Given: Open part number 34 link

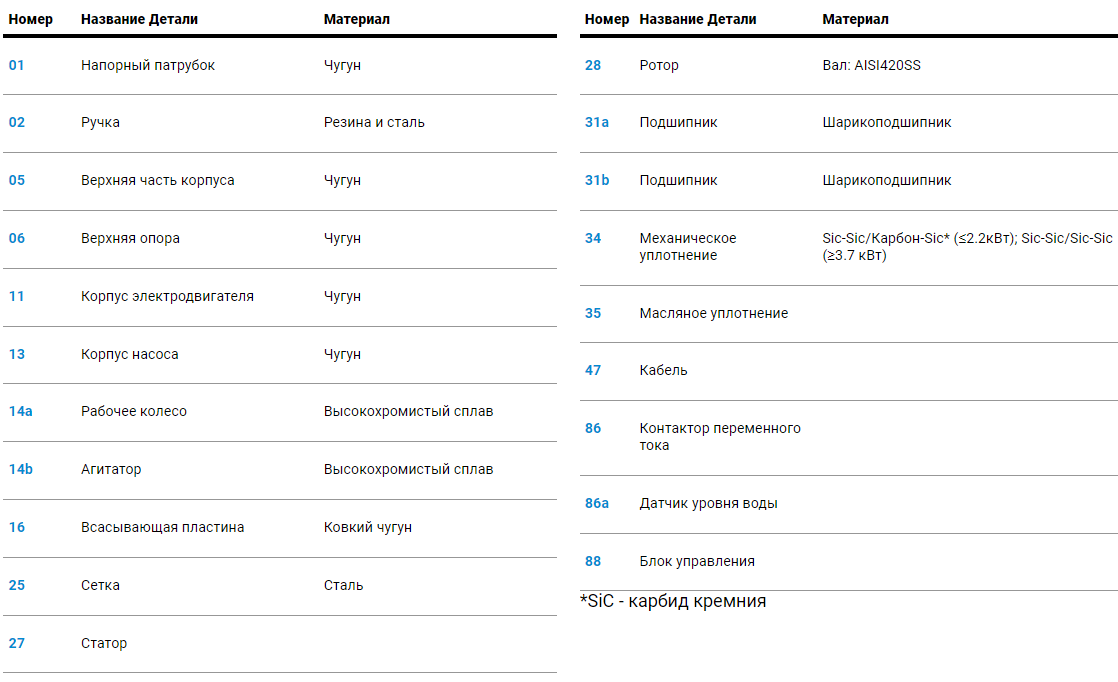Looking at the screenshot, I should [593, 238].
